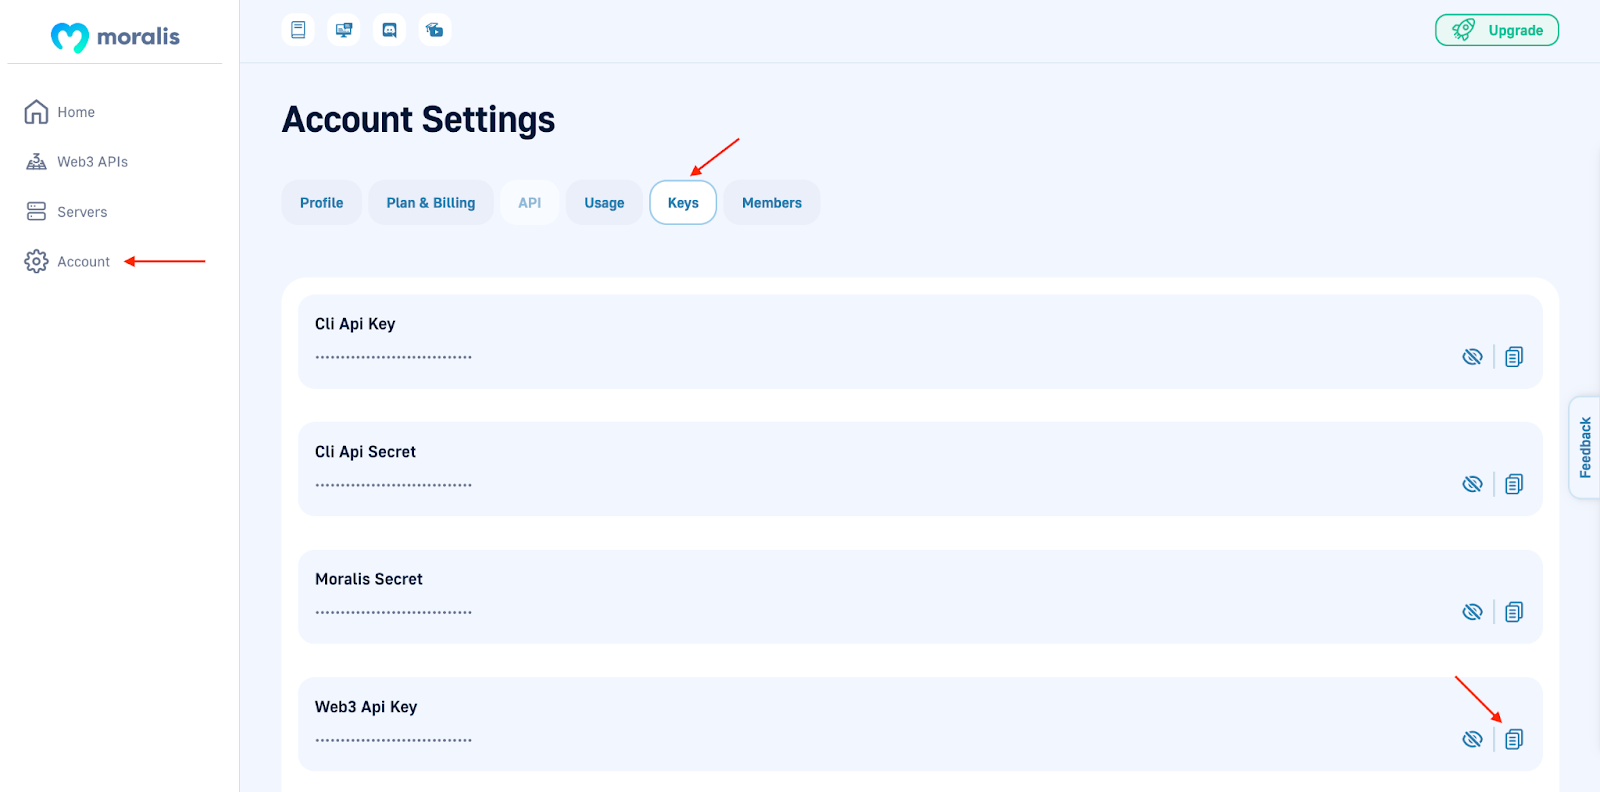Screen dimensions: 1600x792
Task: Unhide the Web3 Api Key
Action: [x=1472, y=739]
